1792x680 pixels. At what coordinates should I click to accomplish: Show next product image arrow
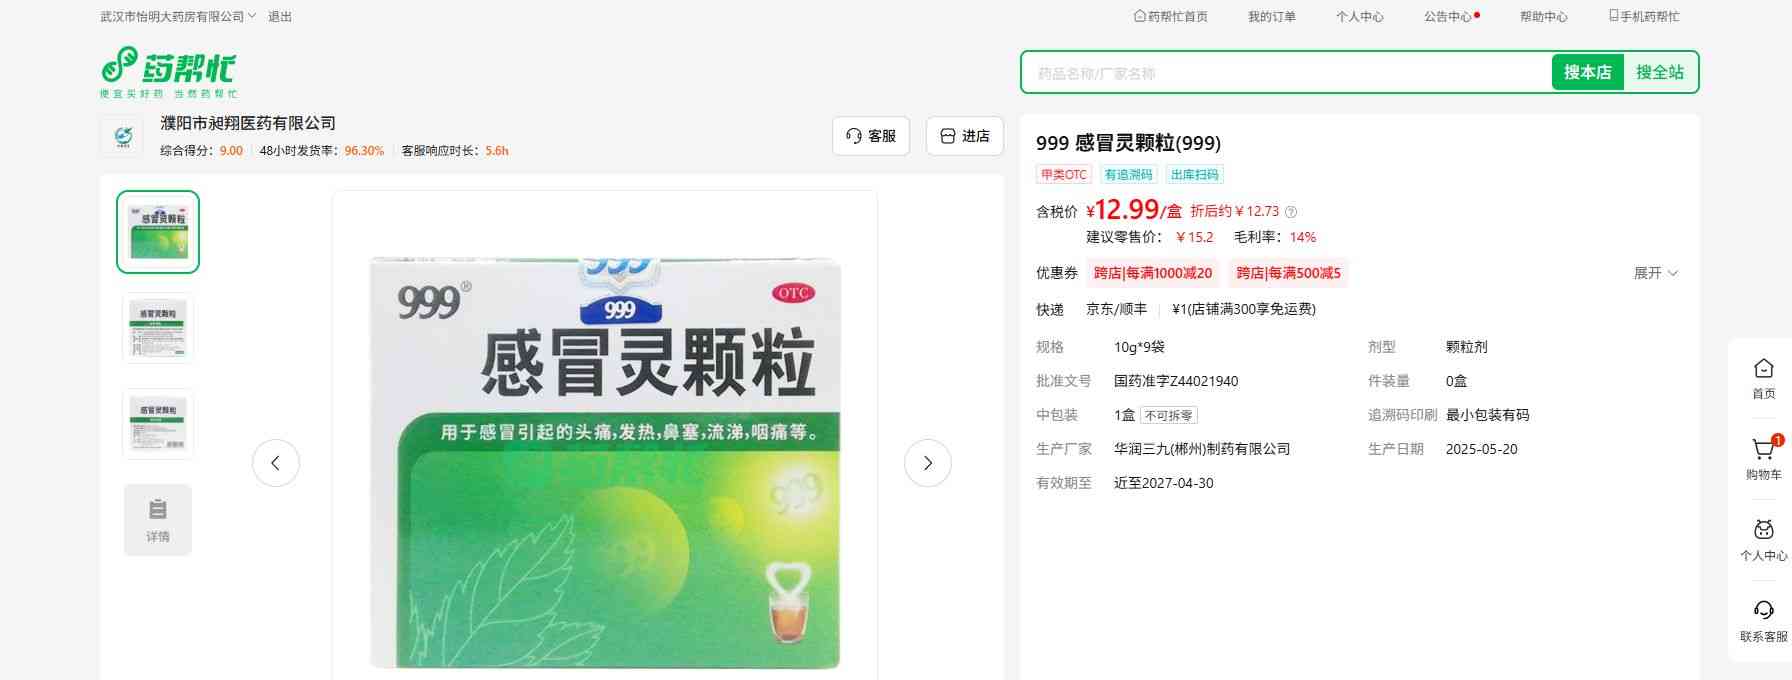point(928,463)
